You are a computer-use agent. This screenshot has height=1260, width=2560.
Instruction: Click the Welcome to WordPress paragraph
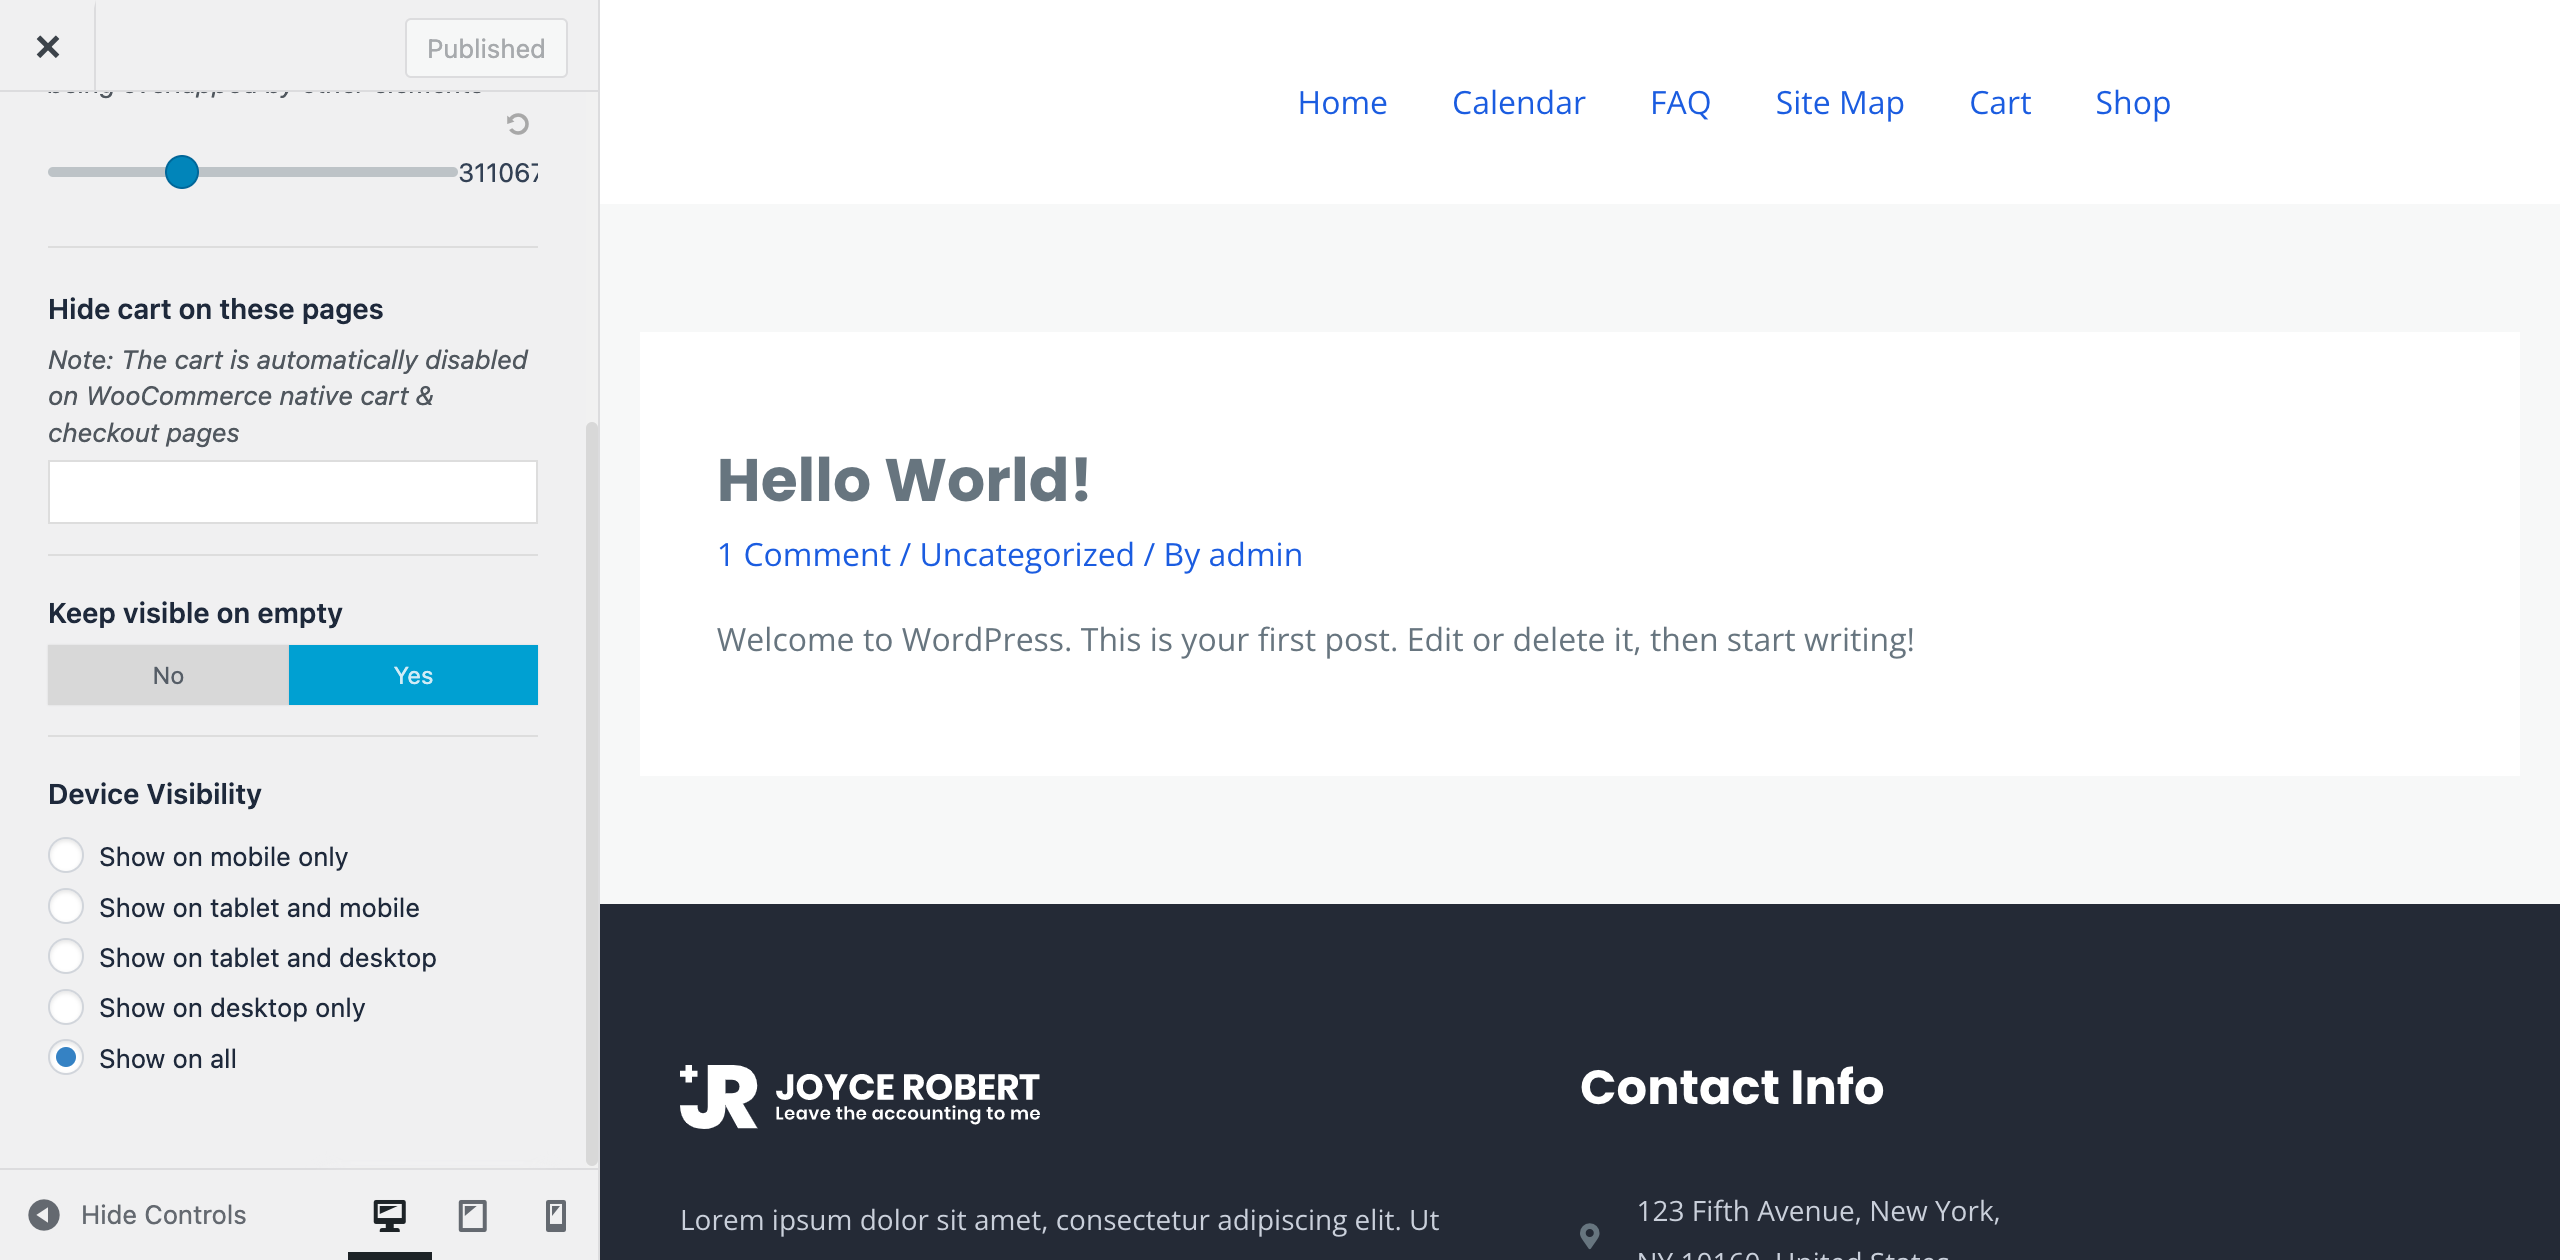tap(1316, 639)
